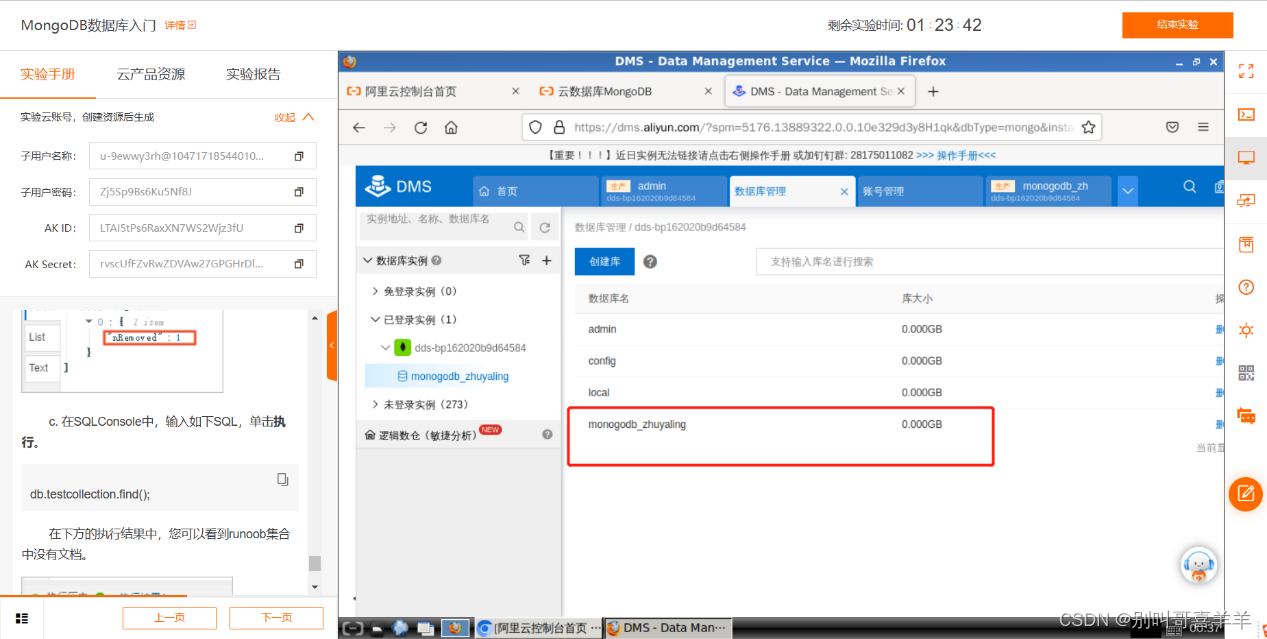This screenshot has width=1267, height=639.
Task: Refresh the instance list in sidebar
Action: (545, 227)
